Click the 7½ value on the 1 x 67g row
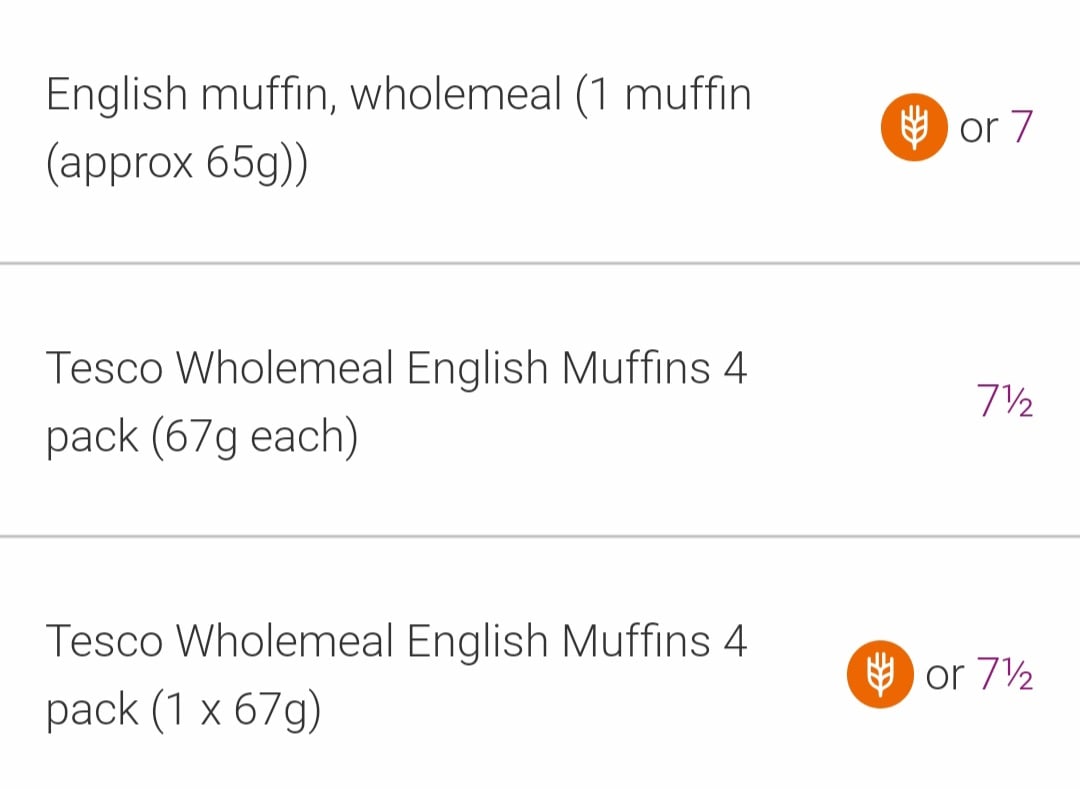 [1004, 676]
